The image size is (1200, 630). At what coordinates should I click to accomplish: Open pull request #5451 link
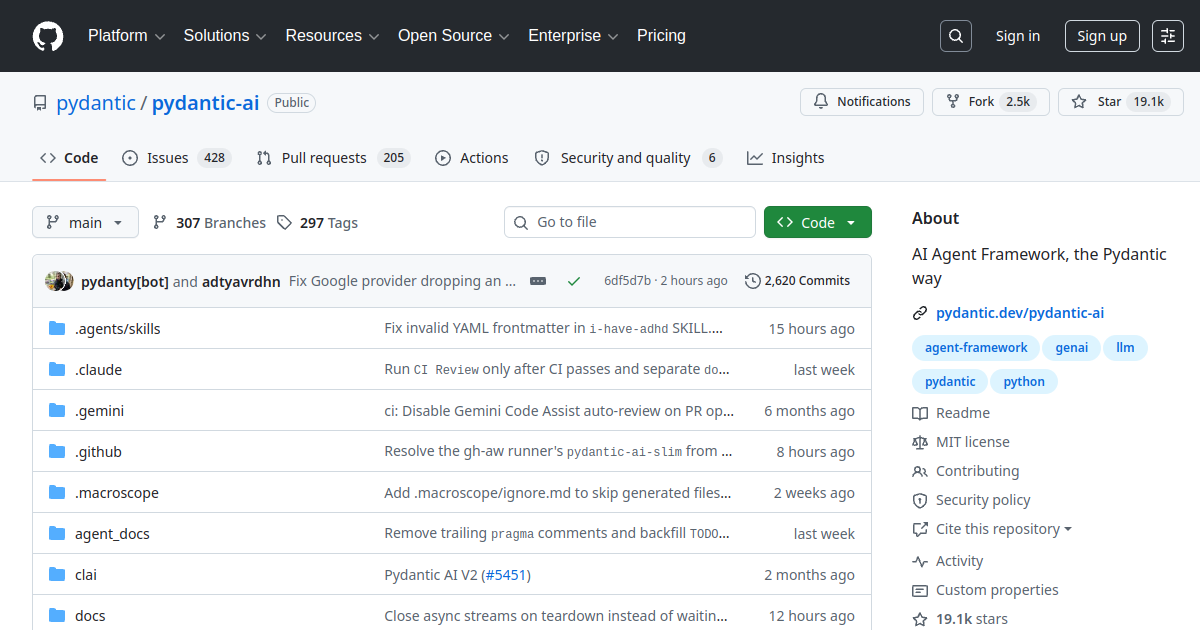click(506, 575)
